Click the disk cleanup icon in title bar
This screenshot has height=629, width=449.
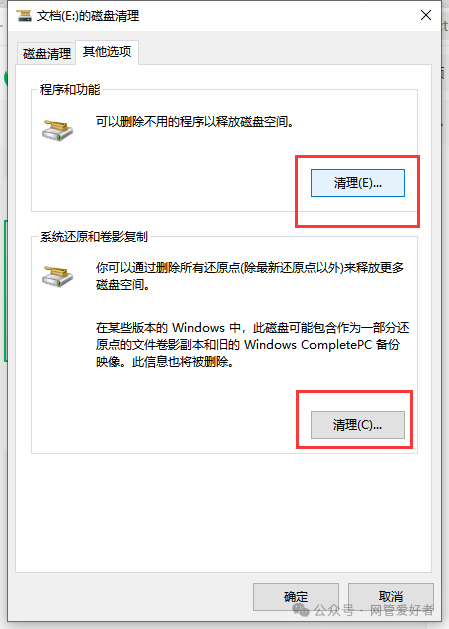[24, 16]
